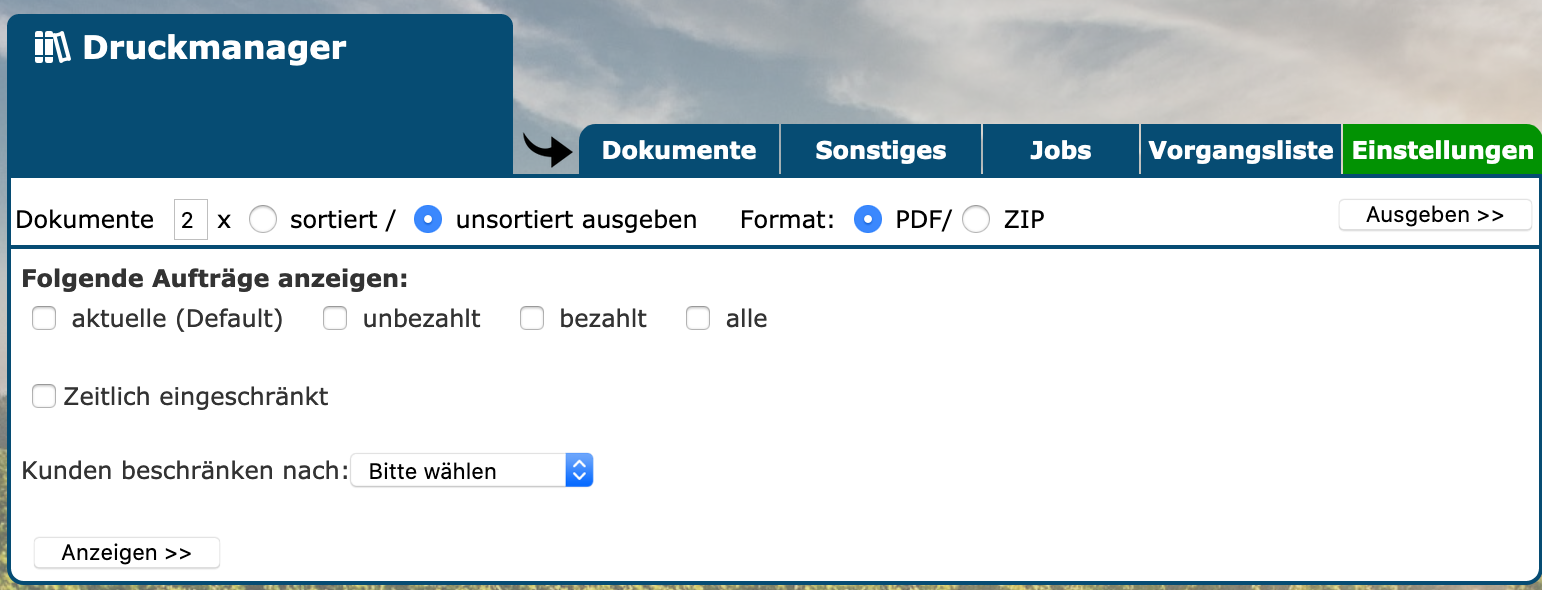Select the sortiert radio option
Viewport: 1542px width, 590px height.
(263, 220)
